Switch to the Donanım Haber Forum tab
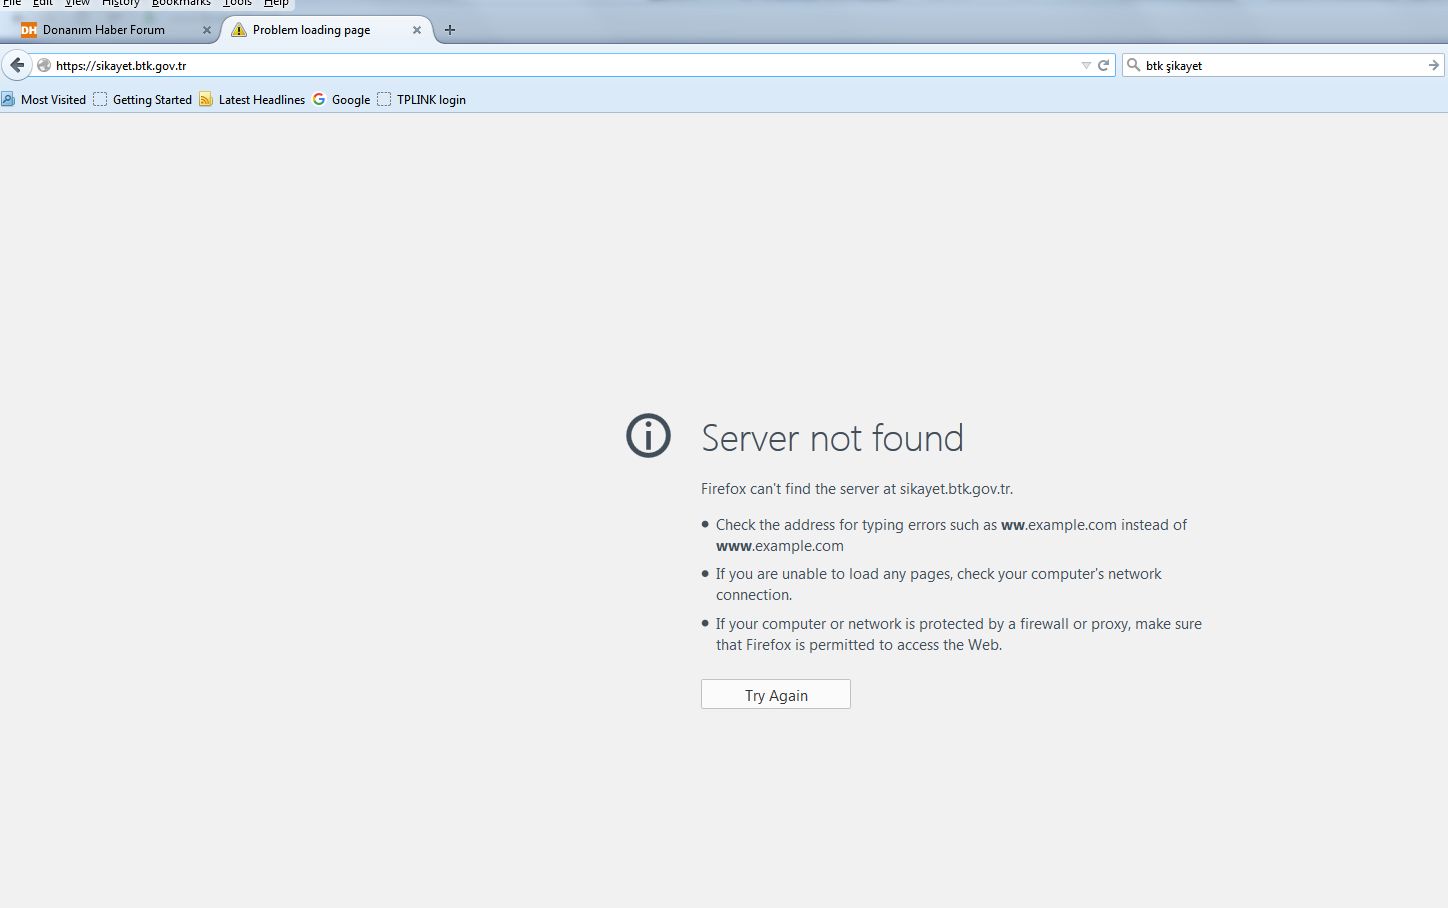1448x908 pixels. [x=104, y=30]
